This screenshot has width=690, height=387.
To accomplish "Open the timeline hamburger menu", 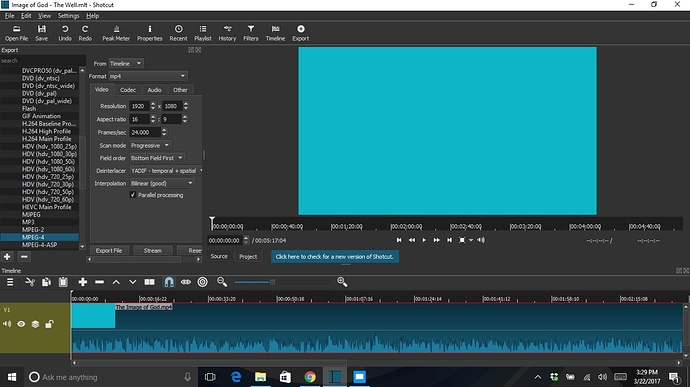I will coord(10,282).
